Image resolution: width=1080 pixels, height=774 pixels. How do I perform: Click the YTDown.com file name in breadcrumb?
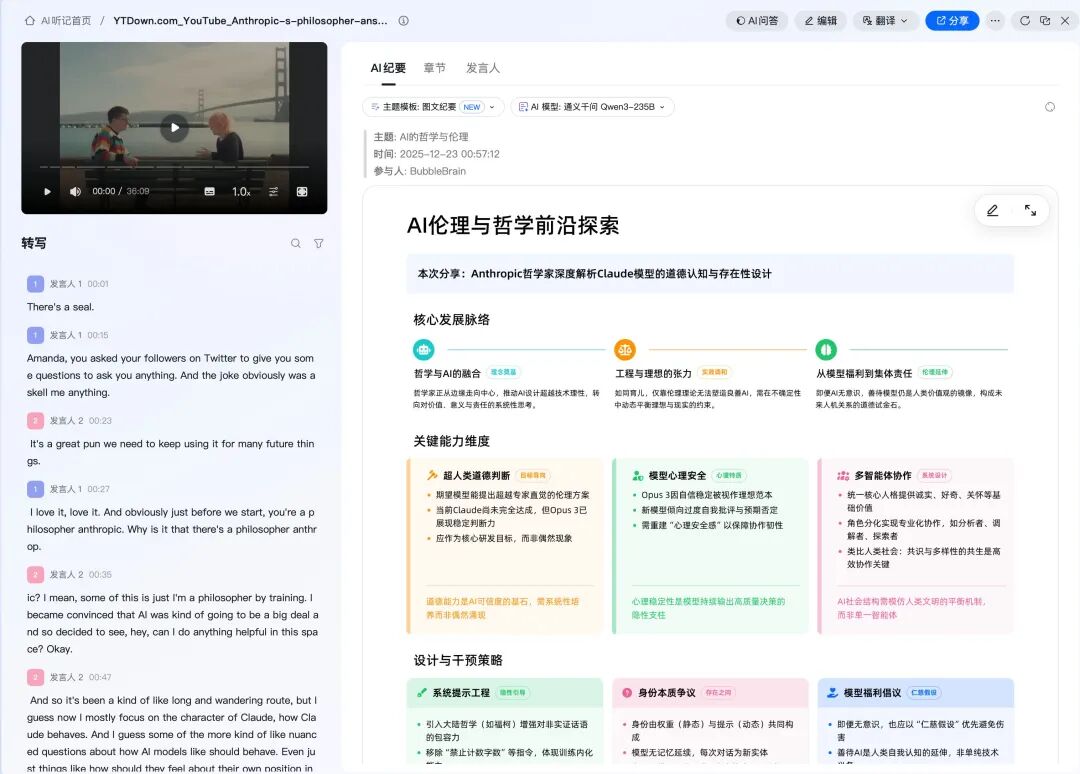pos(250,21)
